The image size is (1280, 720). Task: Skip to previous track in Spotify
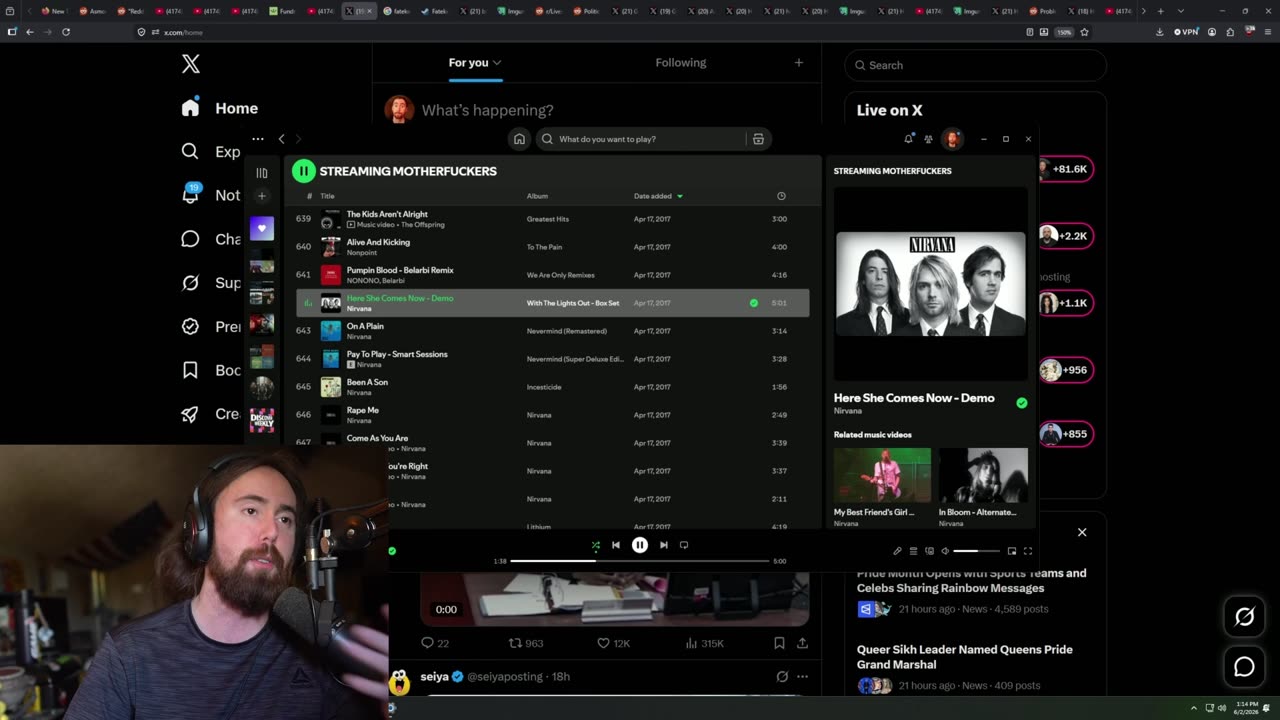click(x=616, y=545)
